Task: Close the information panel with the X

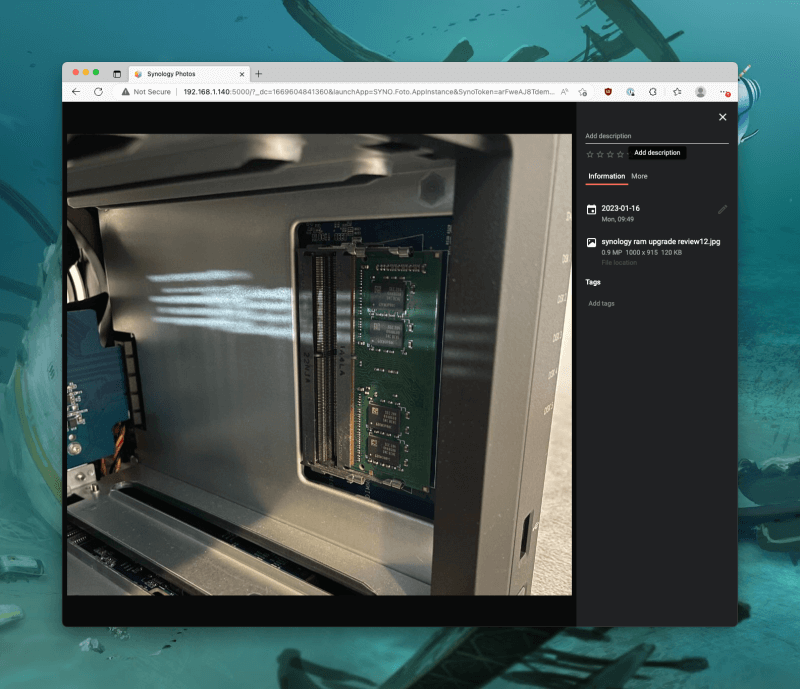Action: tap(722, 117)
